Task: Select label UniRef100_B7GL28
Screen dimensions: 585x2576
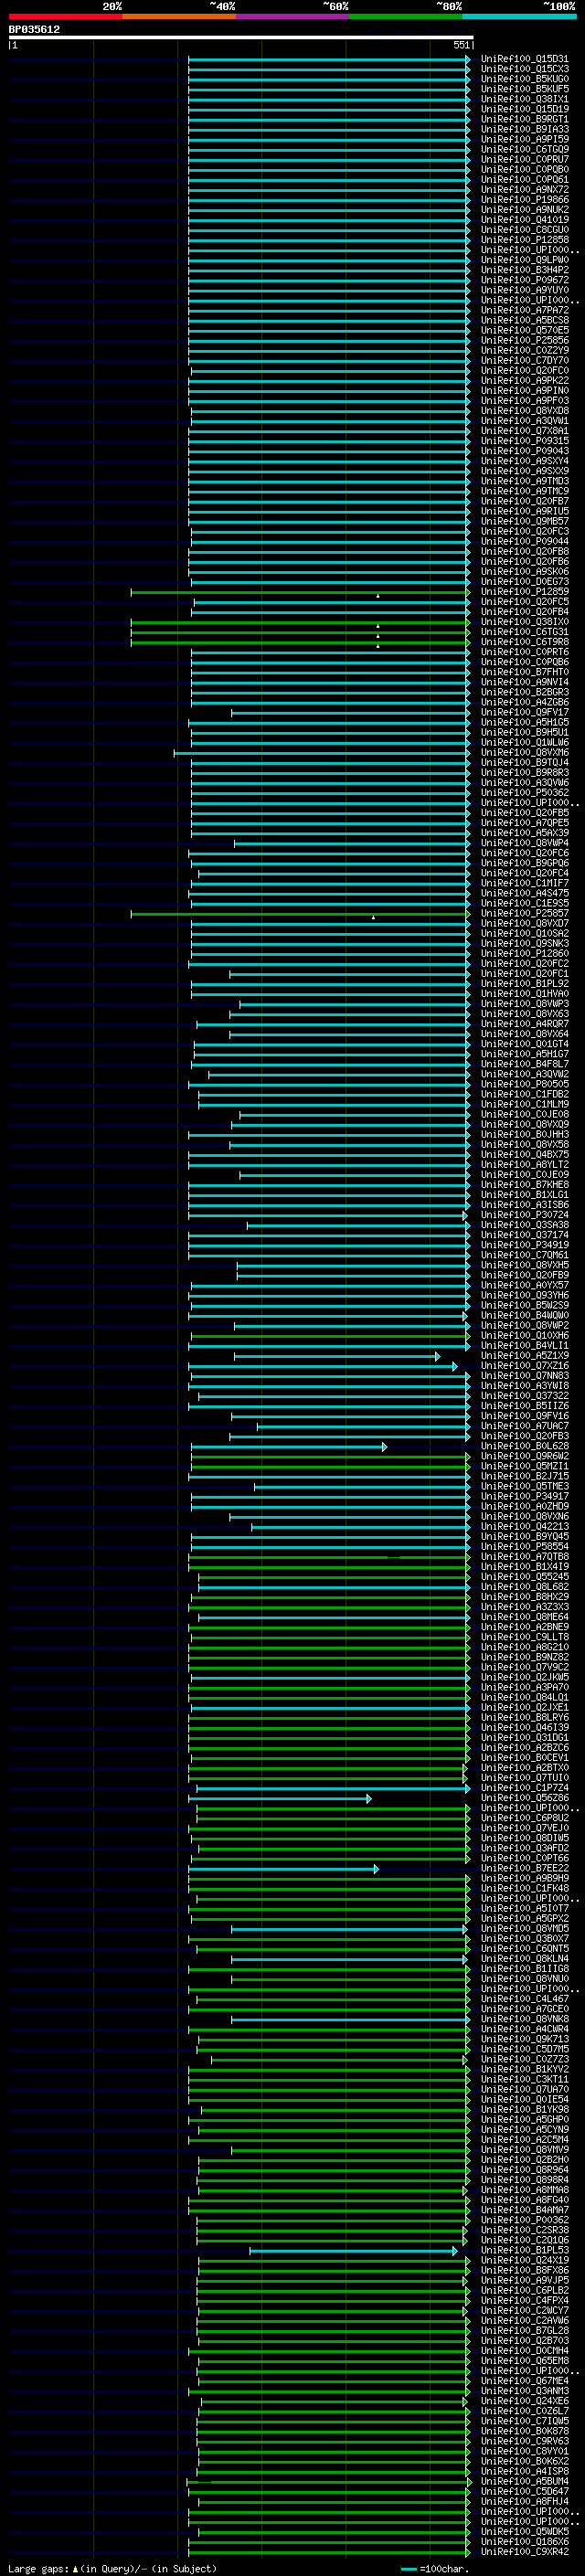Action: pos(524,2330)
